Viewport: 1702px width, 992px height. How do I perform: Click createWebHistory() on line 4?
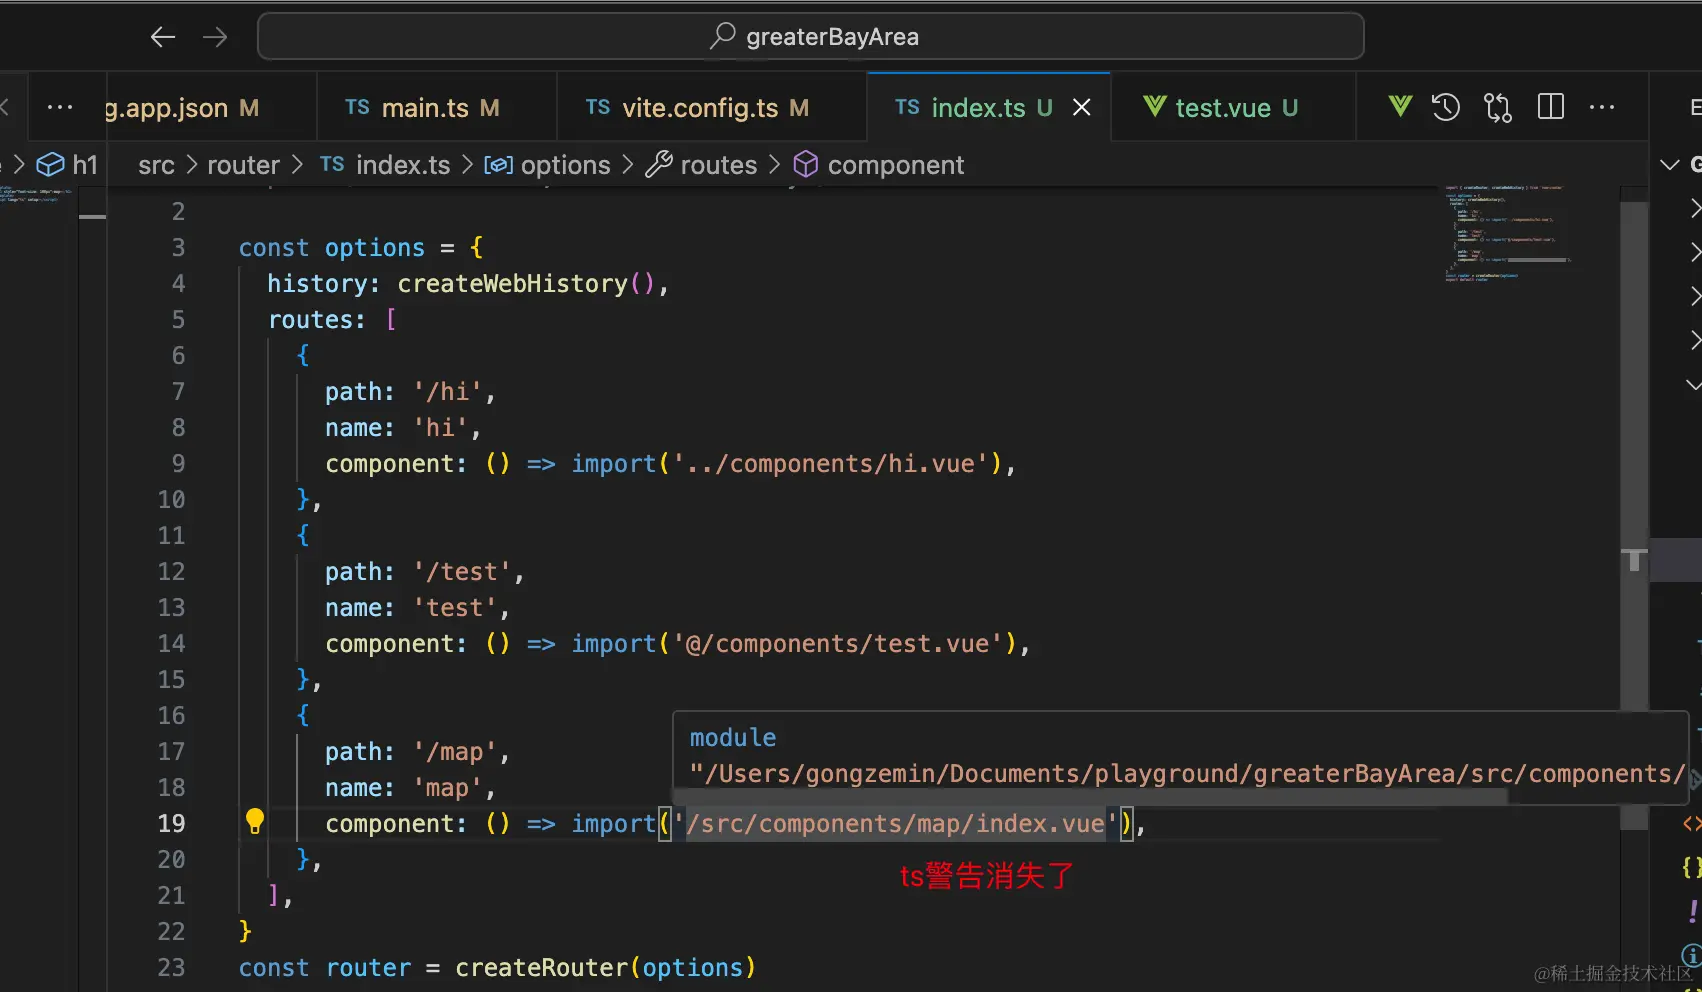pos(525,284)
